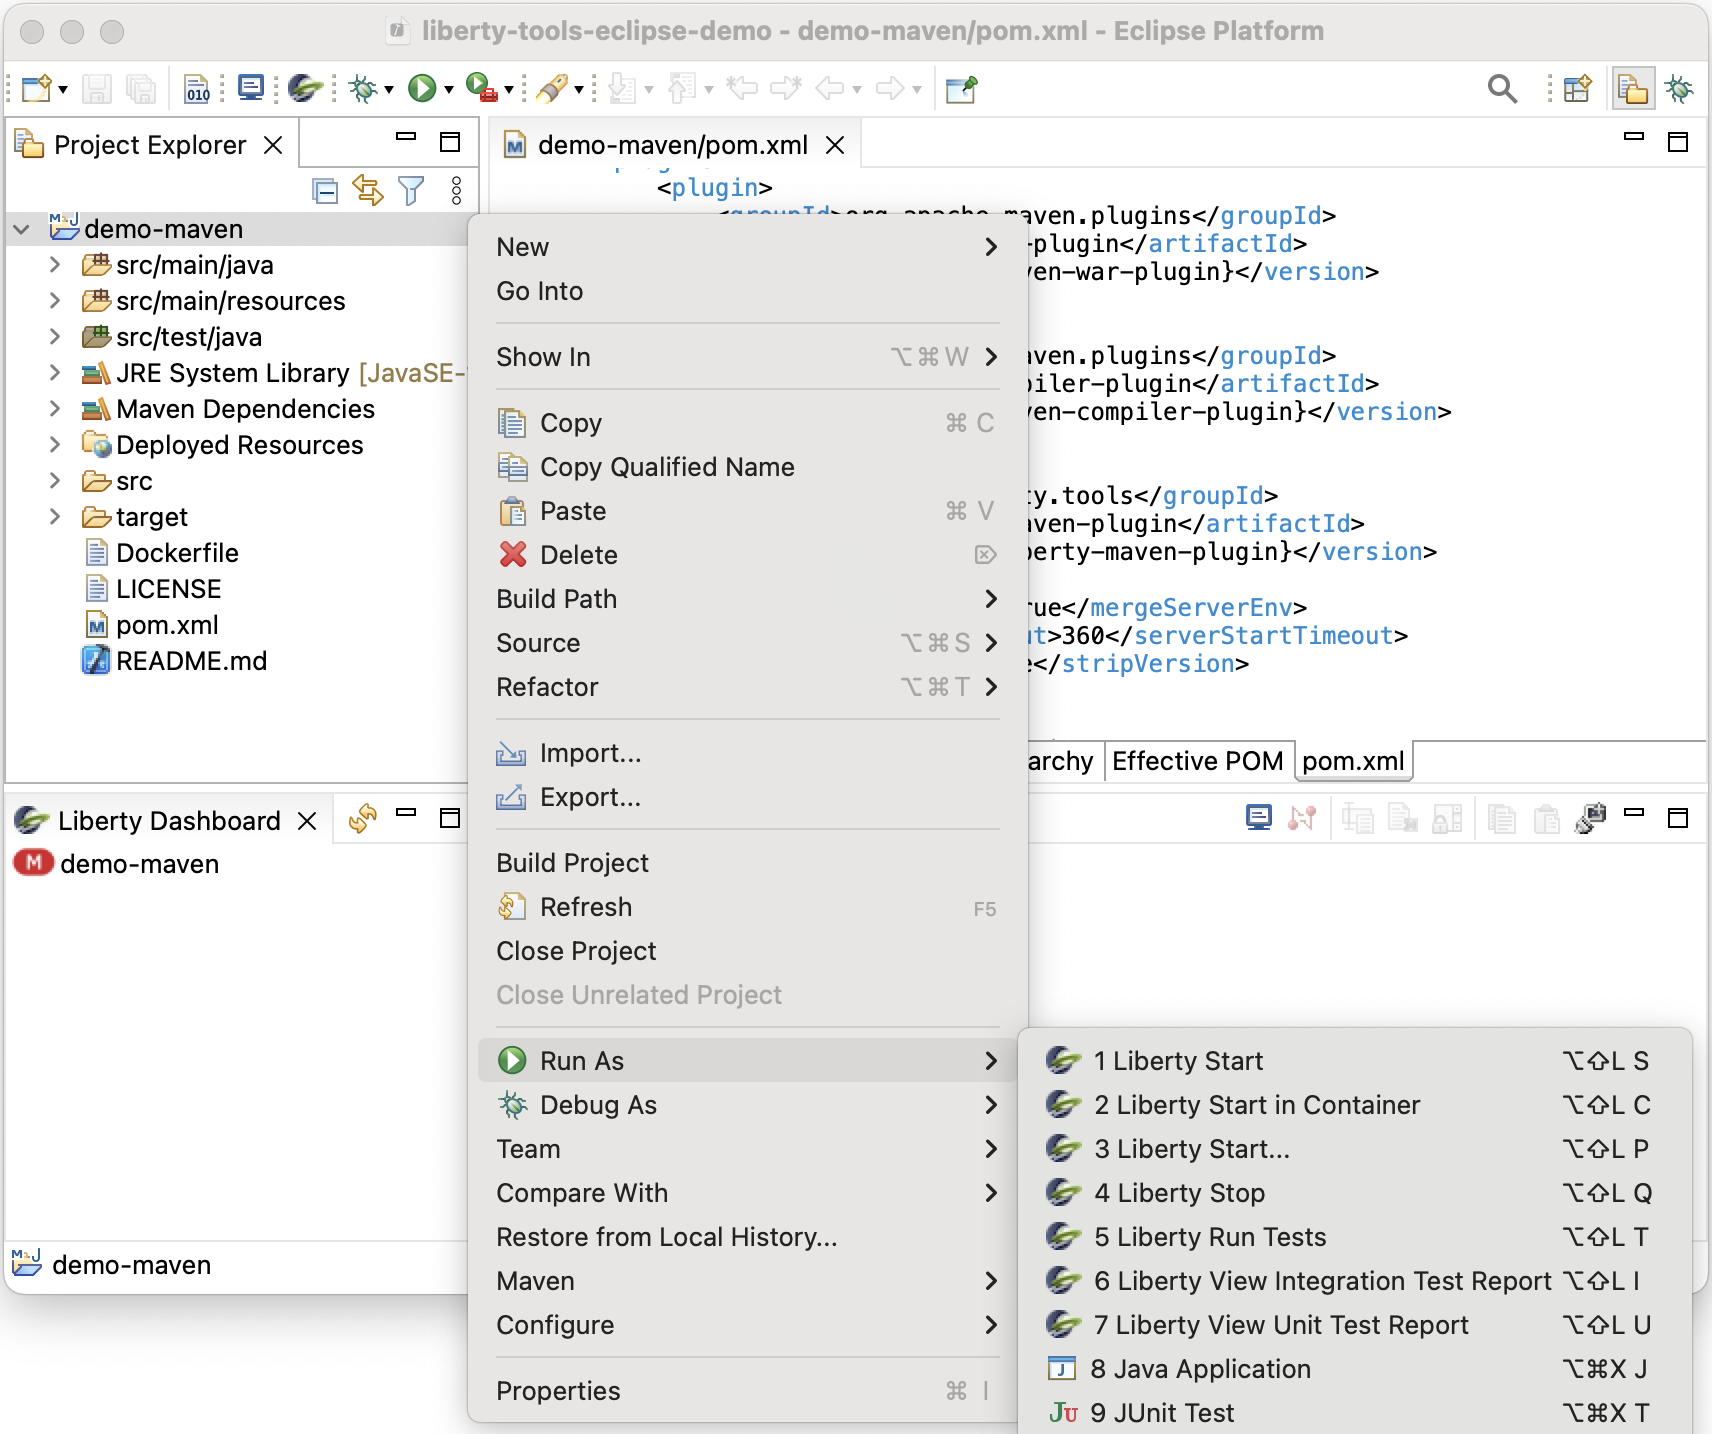Click the Save All toolbar icon
Screen dimensions: 1712x1434
point(141,89)
